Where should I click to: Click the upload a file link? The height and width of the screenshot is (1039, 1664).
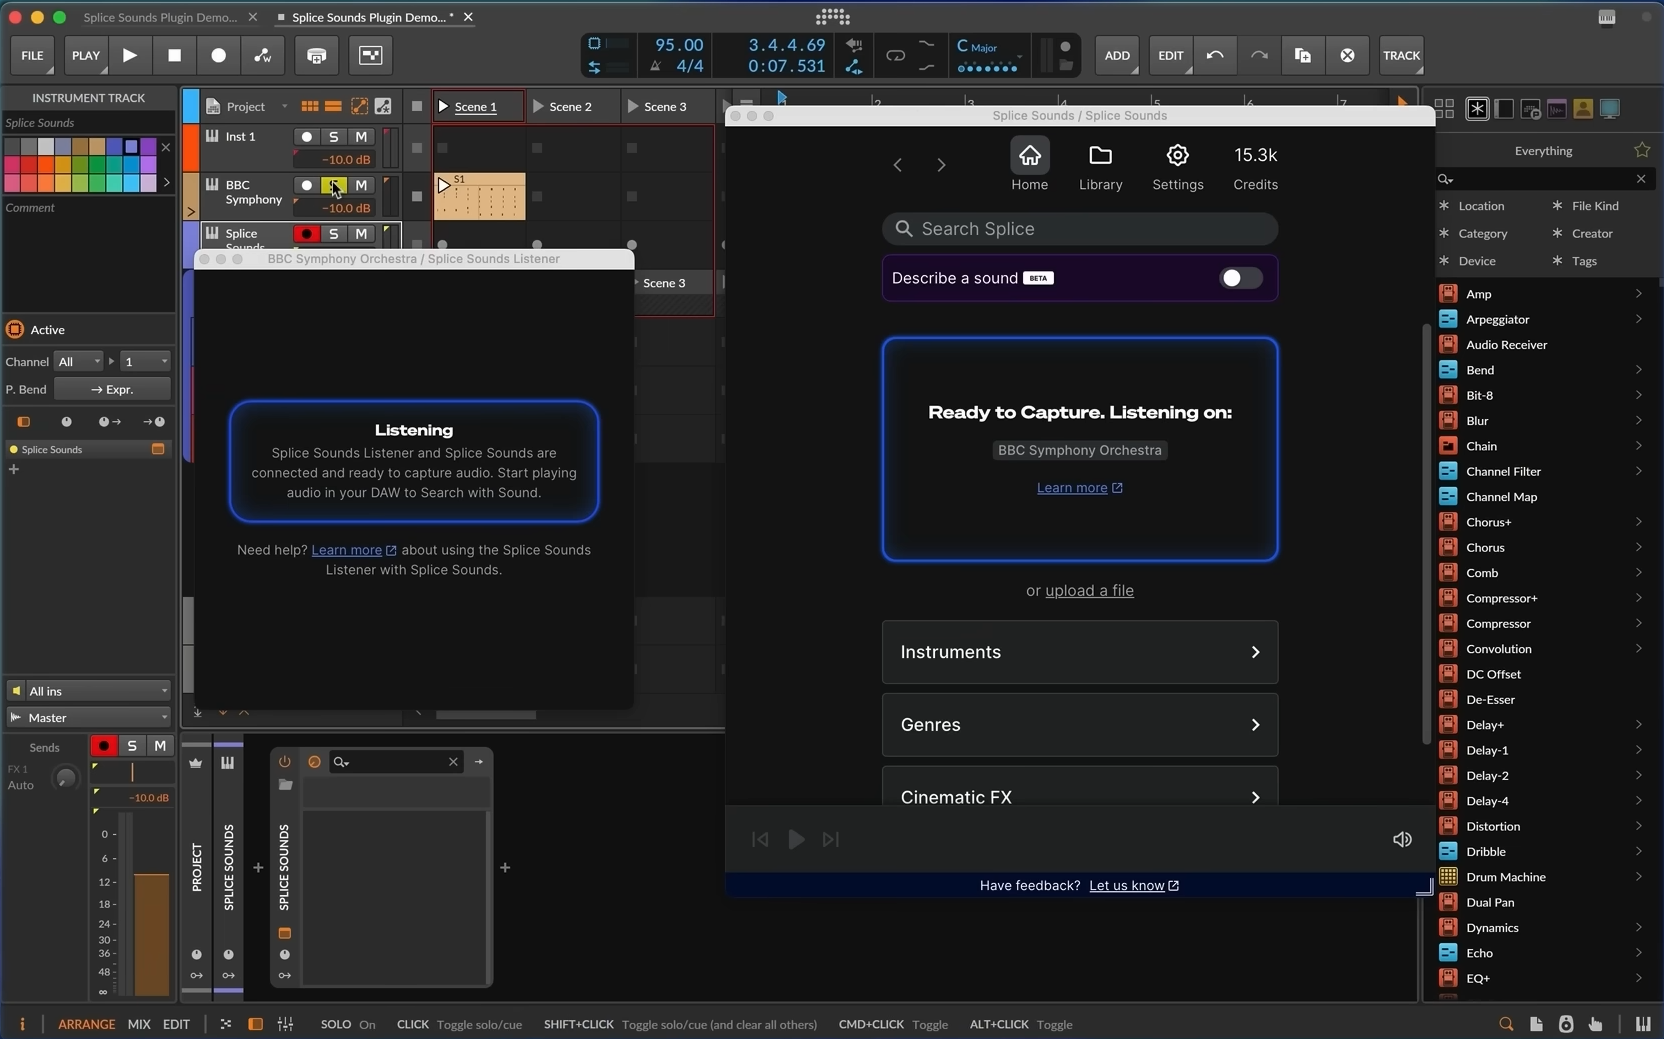coord(1089,591)
